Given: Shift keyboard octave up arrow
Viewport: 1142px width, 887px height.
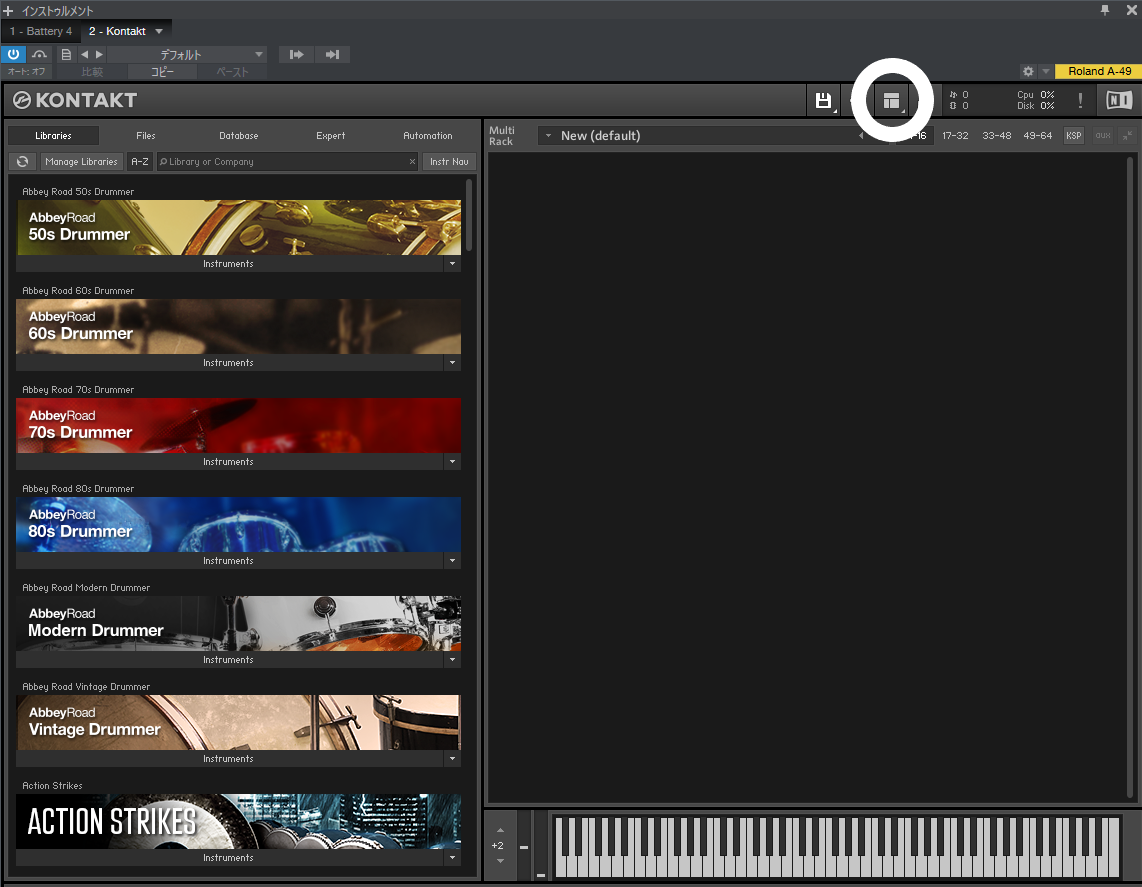Looking at the screenshot, I should (x=500, y=830).
